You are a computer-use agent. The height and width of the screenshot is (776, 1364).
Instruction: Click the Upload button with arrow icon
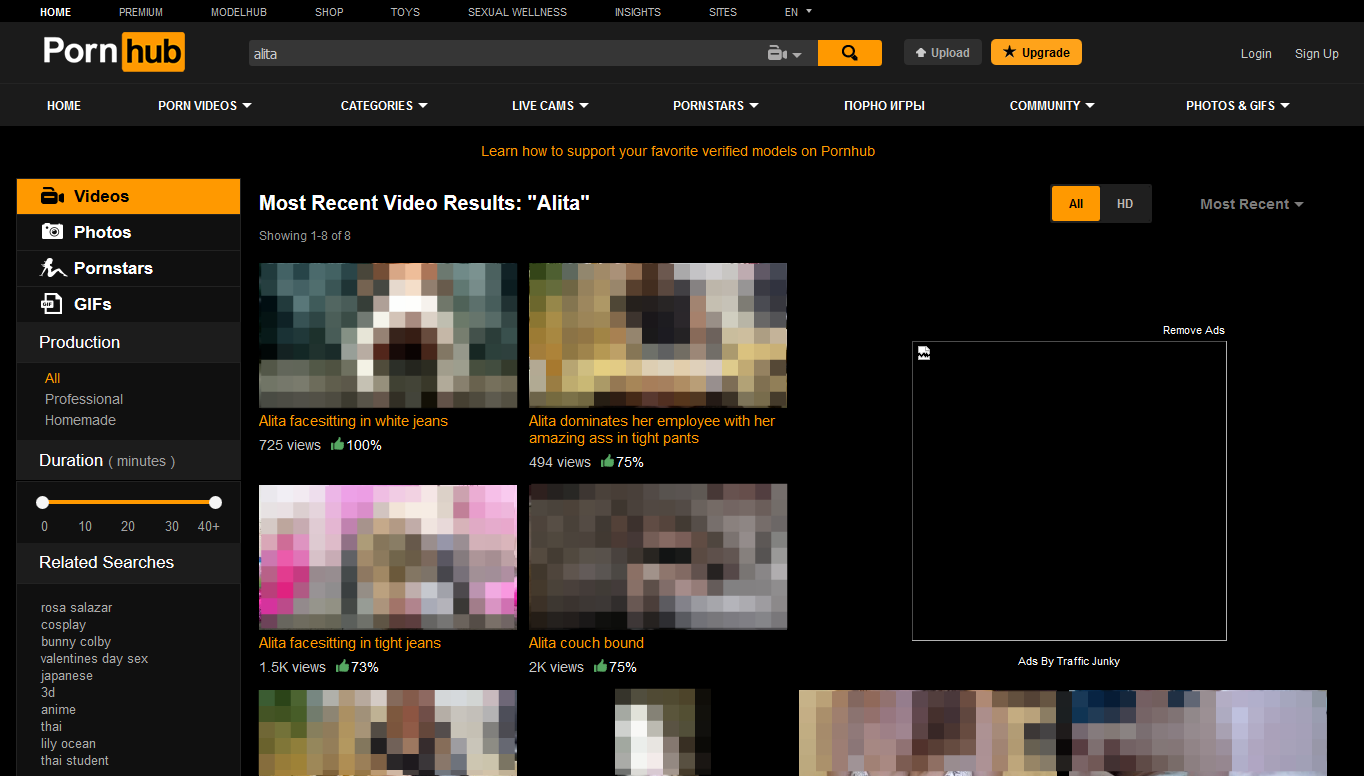(x=942, y=53)
